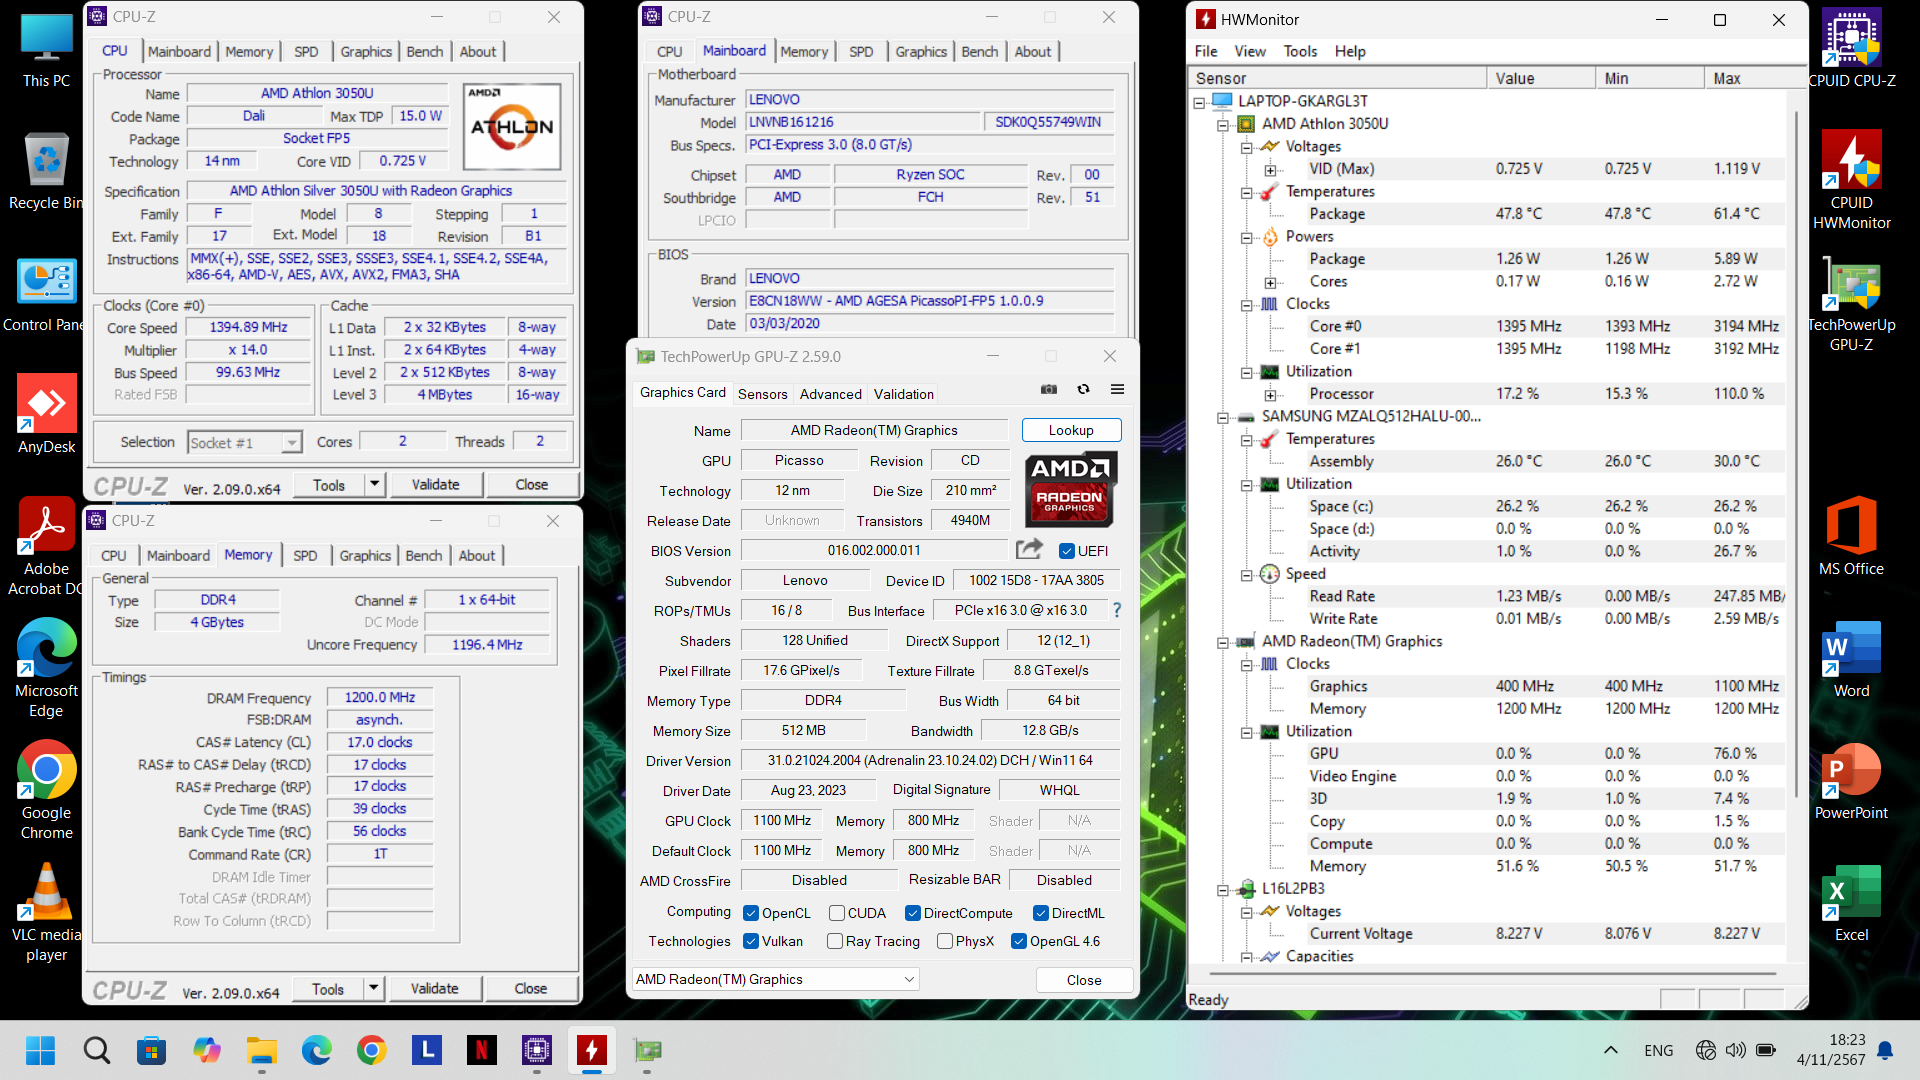Take GPU-Z screenshot with camera icon
The width and height of the screenshot is (1920, 1080).
(x=1049, y=389)
